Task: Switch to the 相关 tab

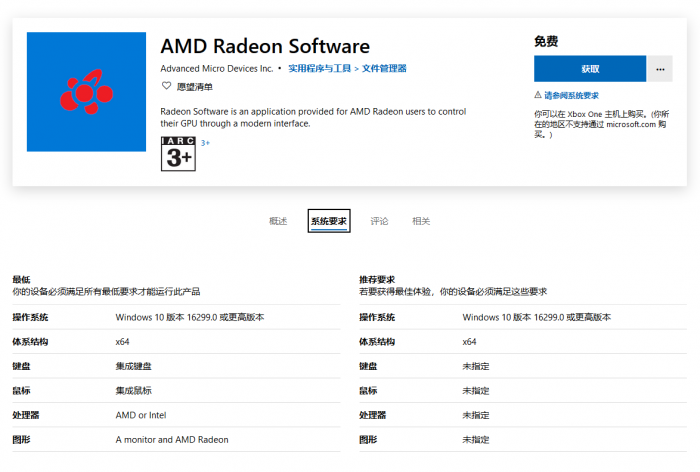Action: (x=421, y=221)
